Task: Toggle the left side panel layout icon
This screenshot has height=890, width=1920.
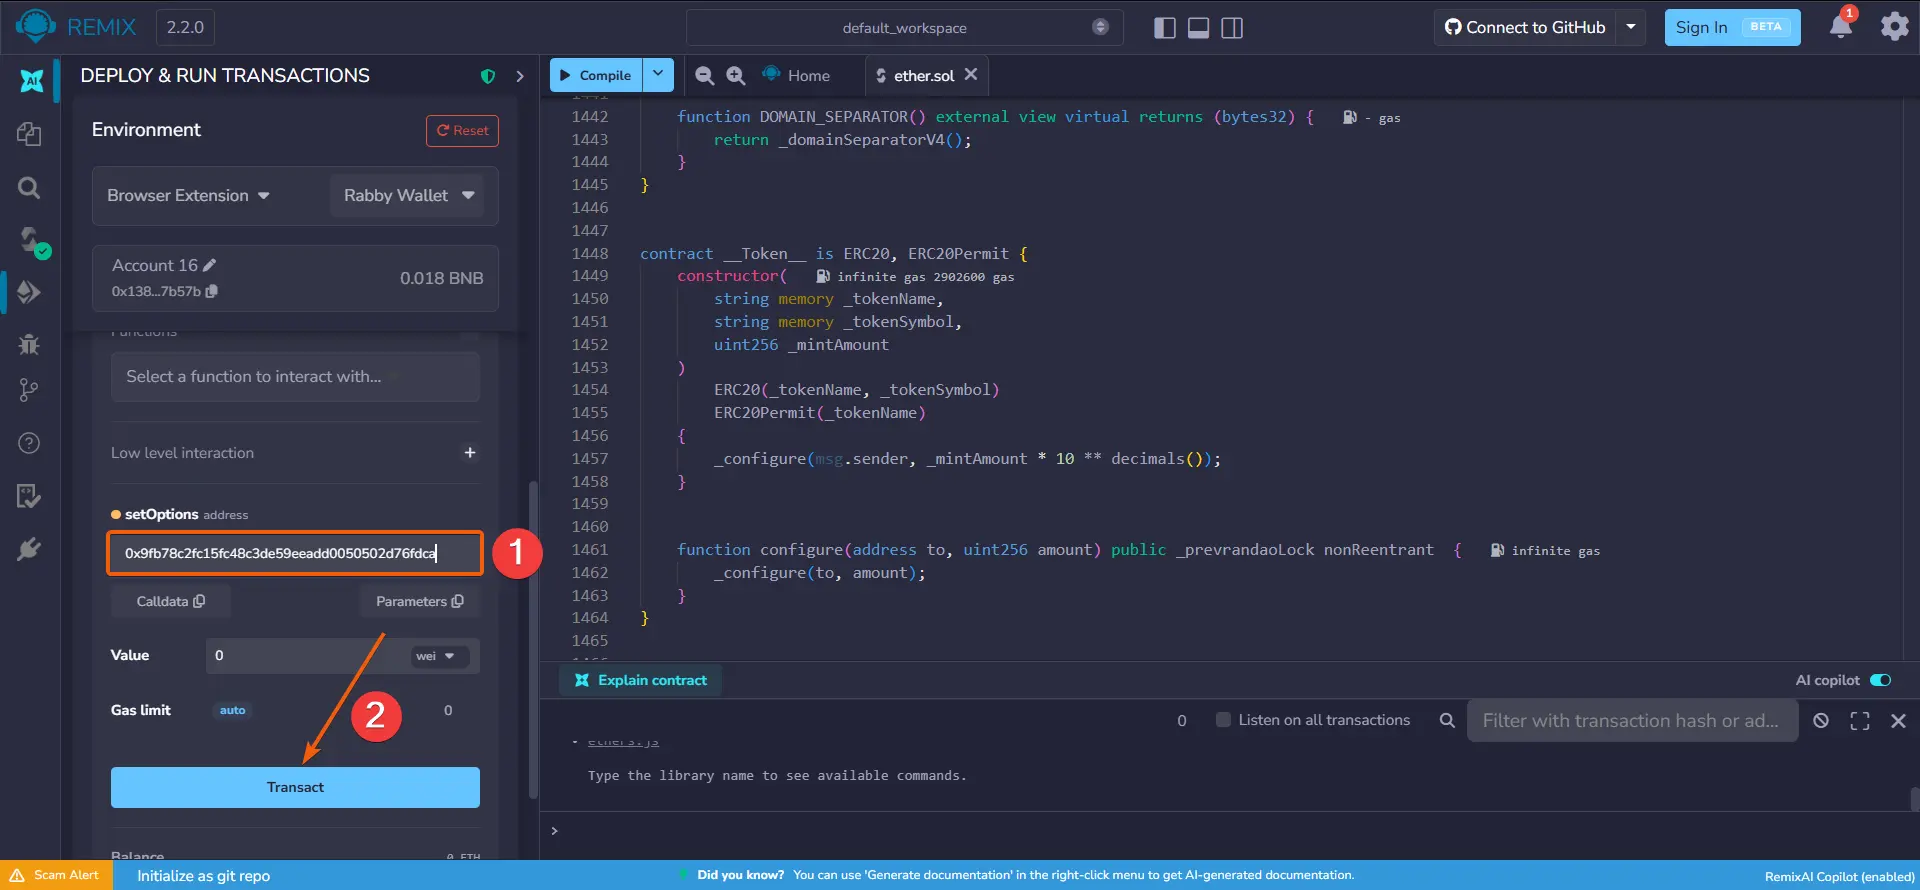Action: pyautogui.click(x=1164, y=28)
